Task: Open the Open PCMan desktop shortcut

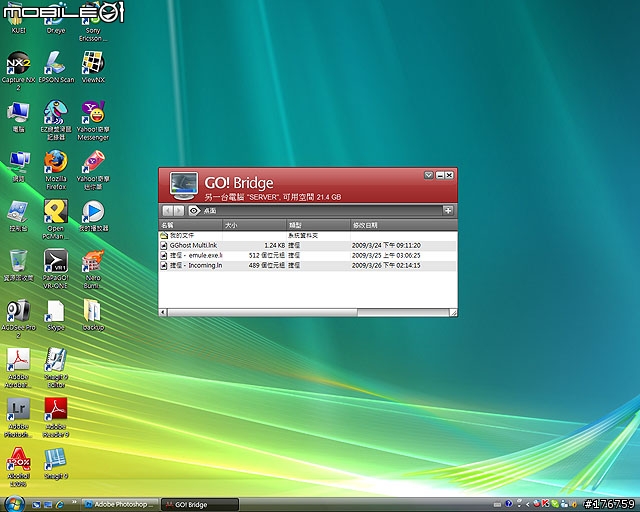Action: pyautogui.click(x=56, y=220)
